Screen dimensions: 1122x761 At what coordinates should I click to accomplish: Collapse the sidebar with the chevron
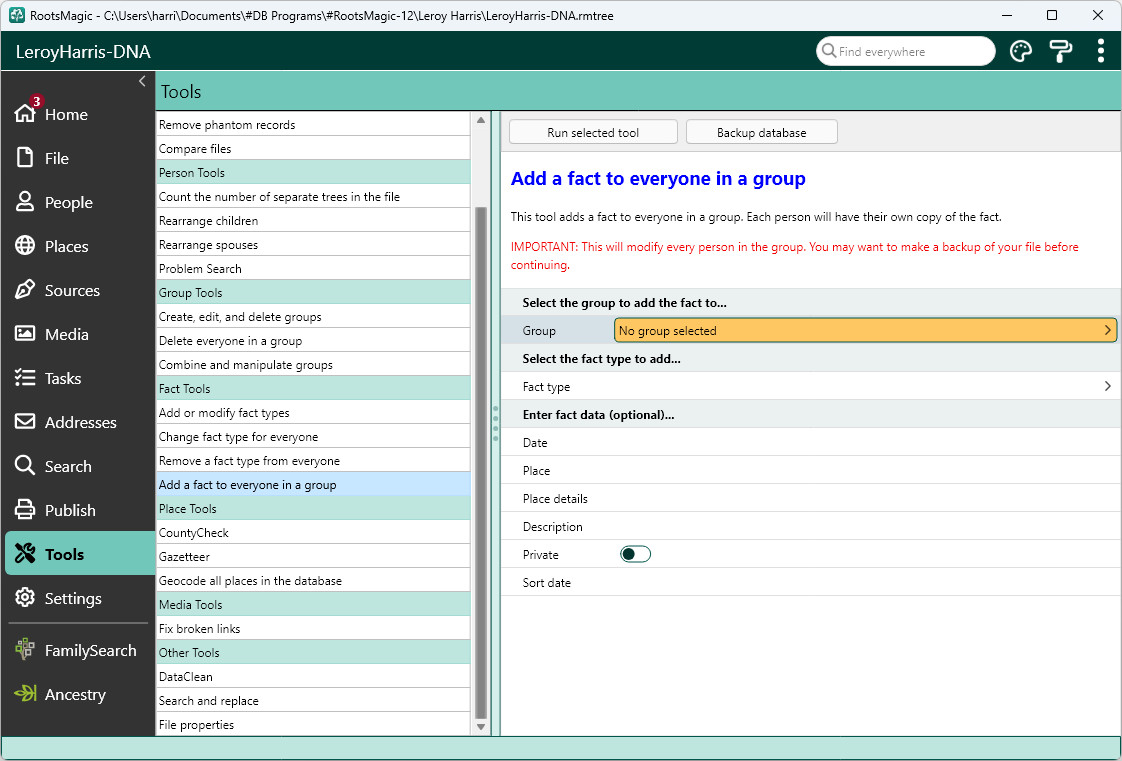click(x=142, y=81)
